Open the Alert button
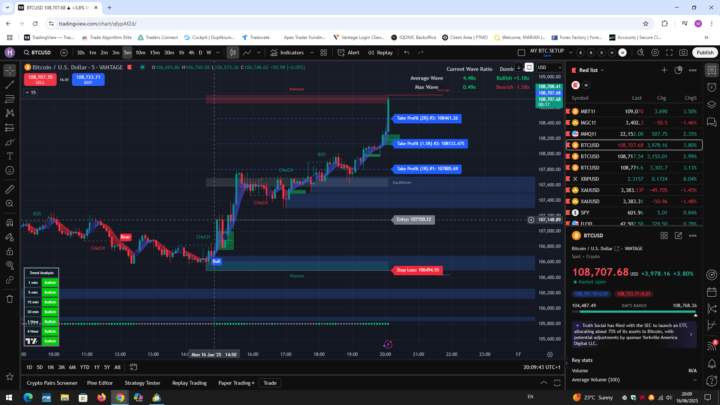Screen dimensions: 720x405 click(349, 53)
